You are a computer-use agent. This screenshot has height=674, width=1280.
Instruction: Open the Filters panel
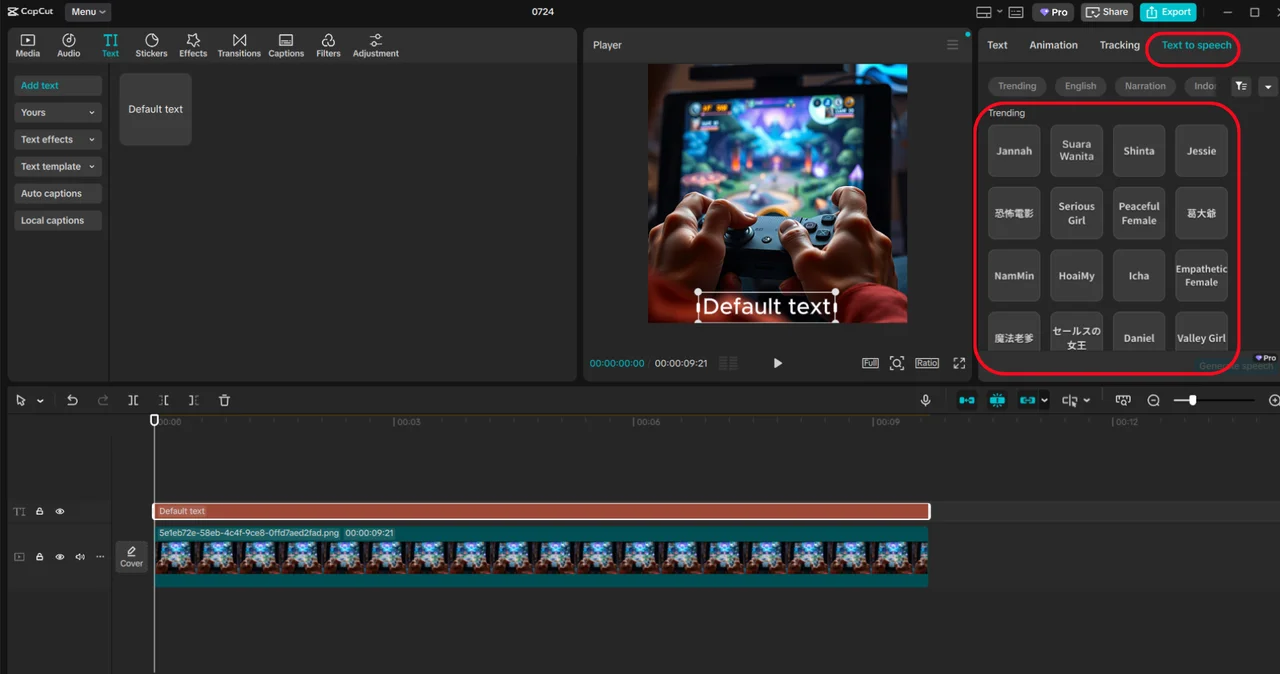[x=328, y=45]
